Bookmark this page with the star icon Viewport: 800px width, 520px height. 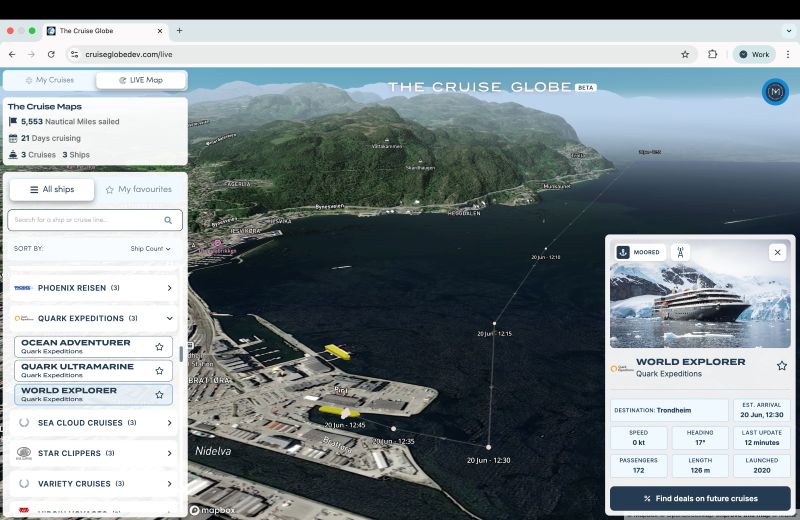click(685, 54)
